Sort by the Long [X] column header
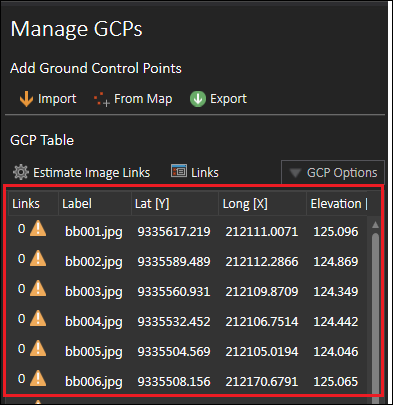 [263, 203]
